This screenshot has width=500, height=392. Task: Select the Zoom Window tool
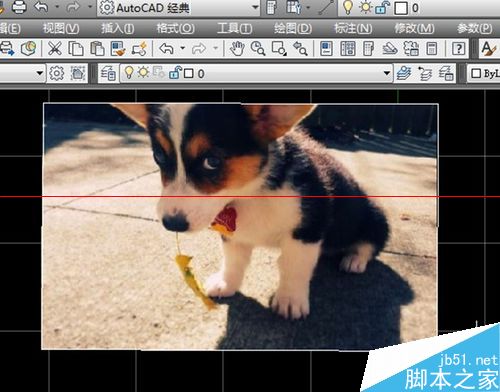(279, 49)
